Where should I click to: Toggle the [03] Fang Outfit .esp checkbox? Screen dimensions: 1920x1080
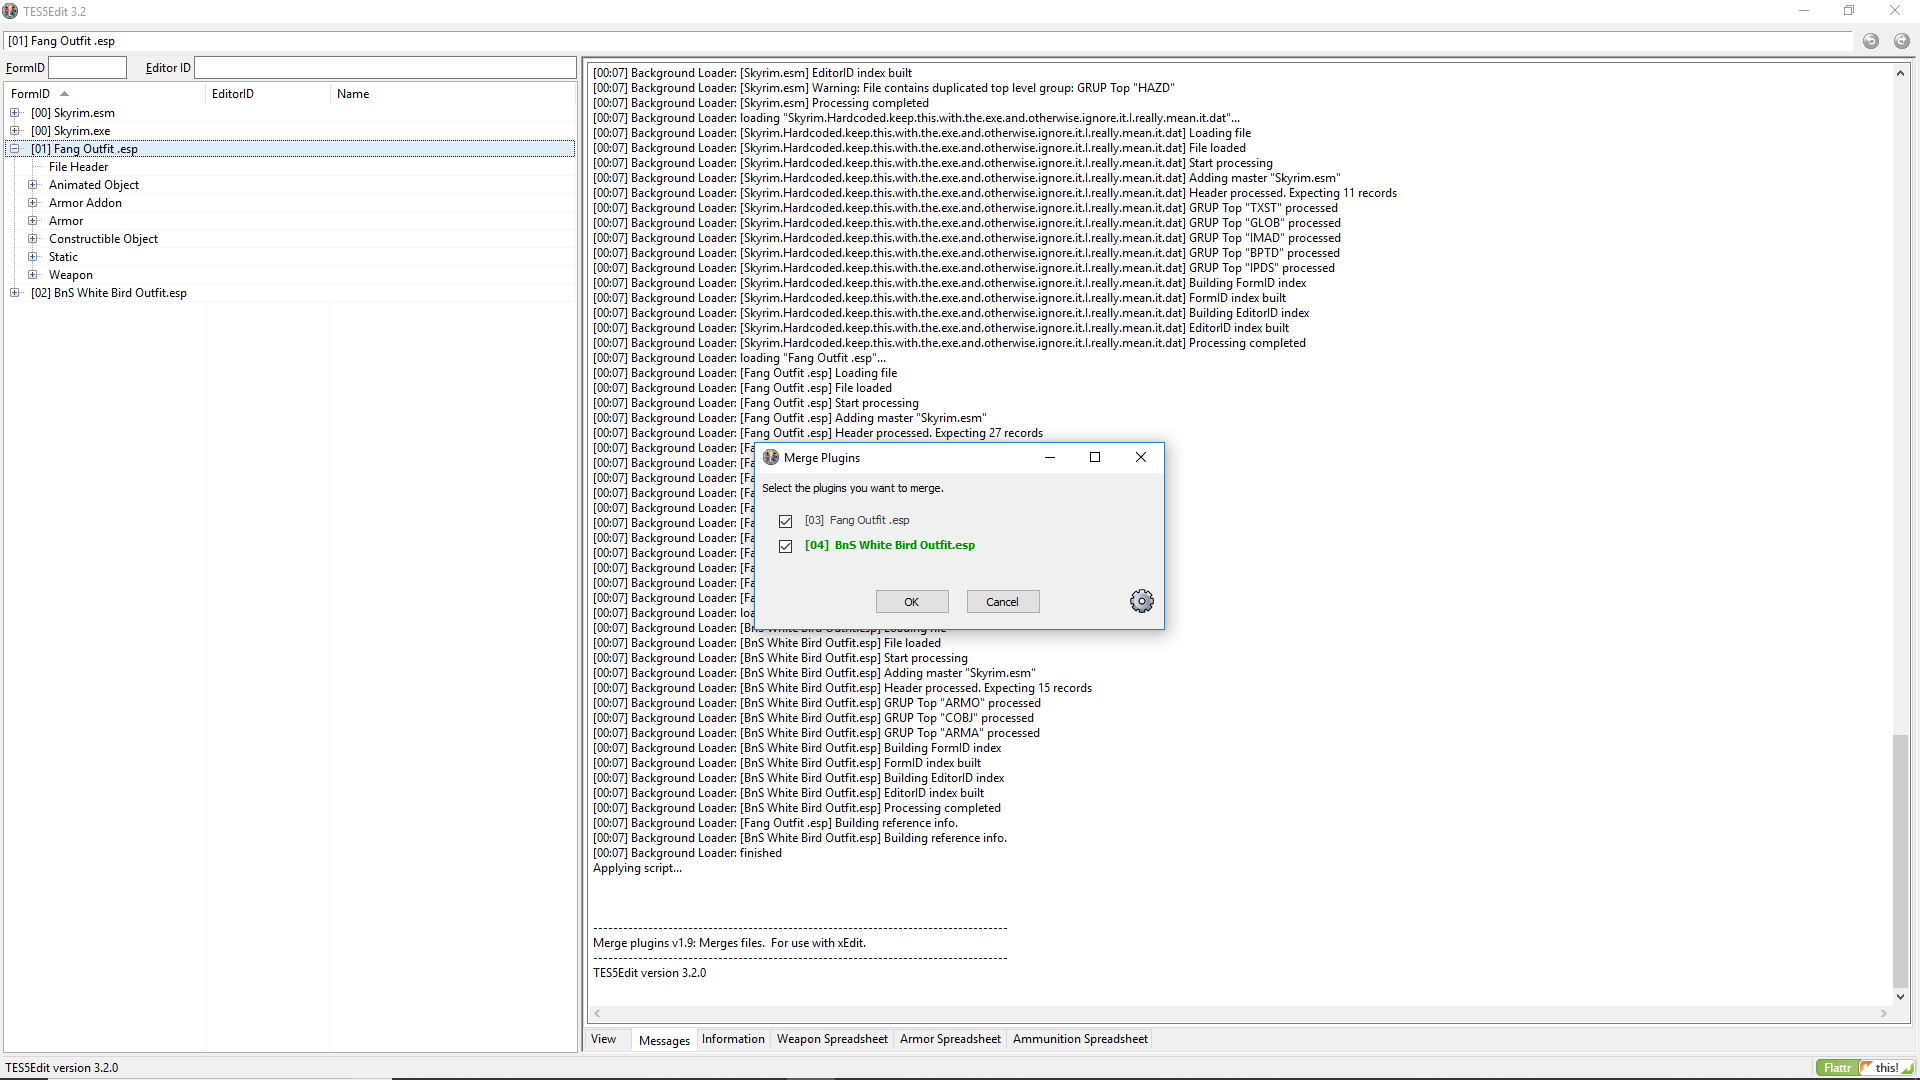coord(785,521)
